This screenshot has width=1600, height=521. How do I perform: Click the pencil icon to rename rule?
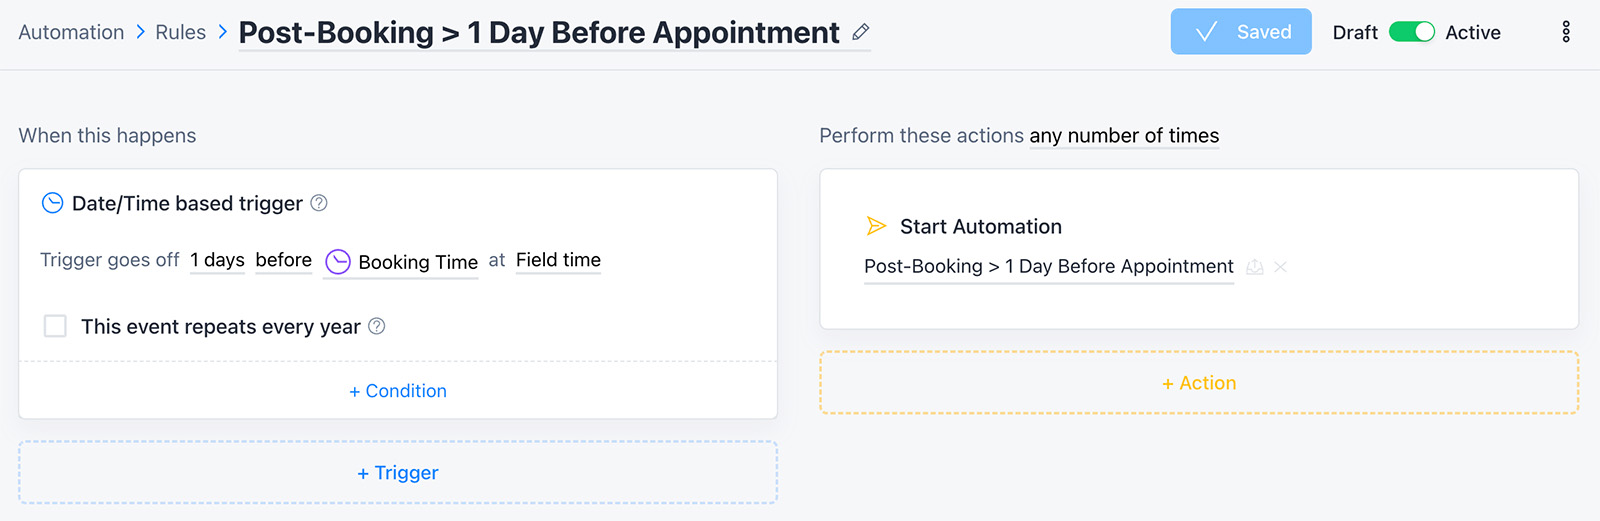[860, 32]
